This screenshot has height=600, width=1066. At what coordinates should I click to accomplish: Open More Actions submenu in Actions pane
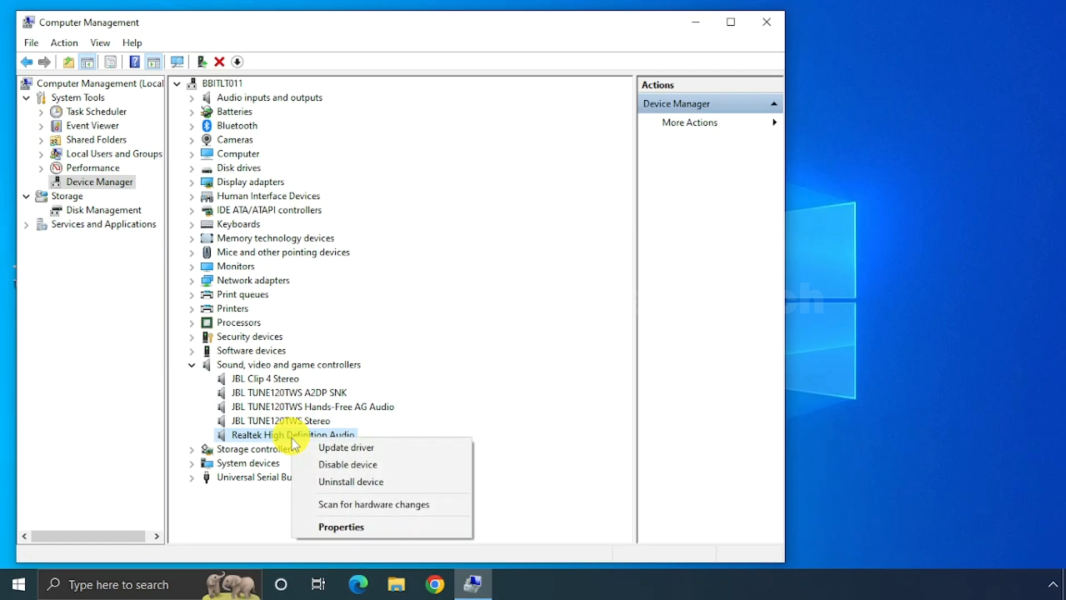(710, 123)
